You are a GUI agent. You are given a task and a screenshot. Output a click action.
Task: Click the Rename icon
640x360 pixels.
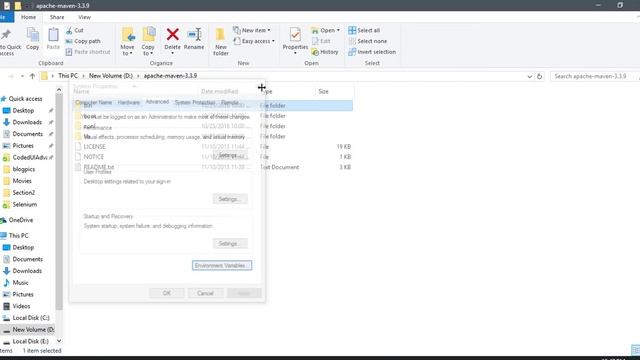194,34
